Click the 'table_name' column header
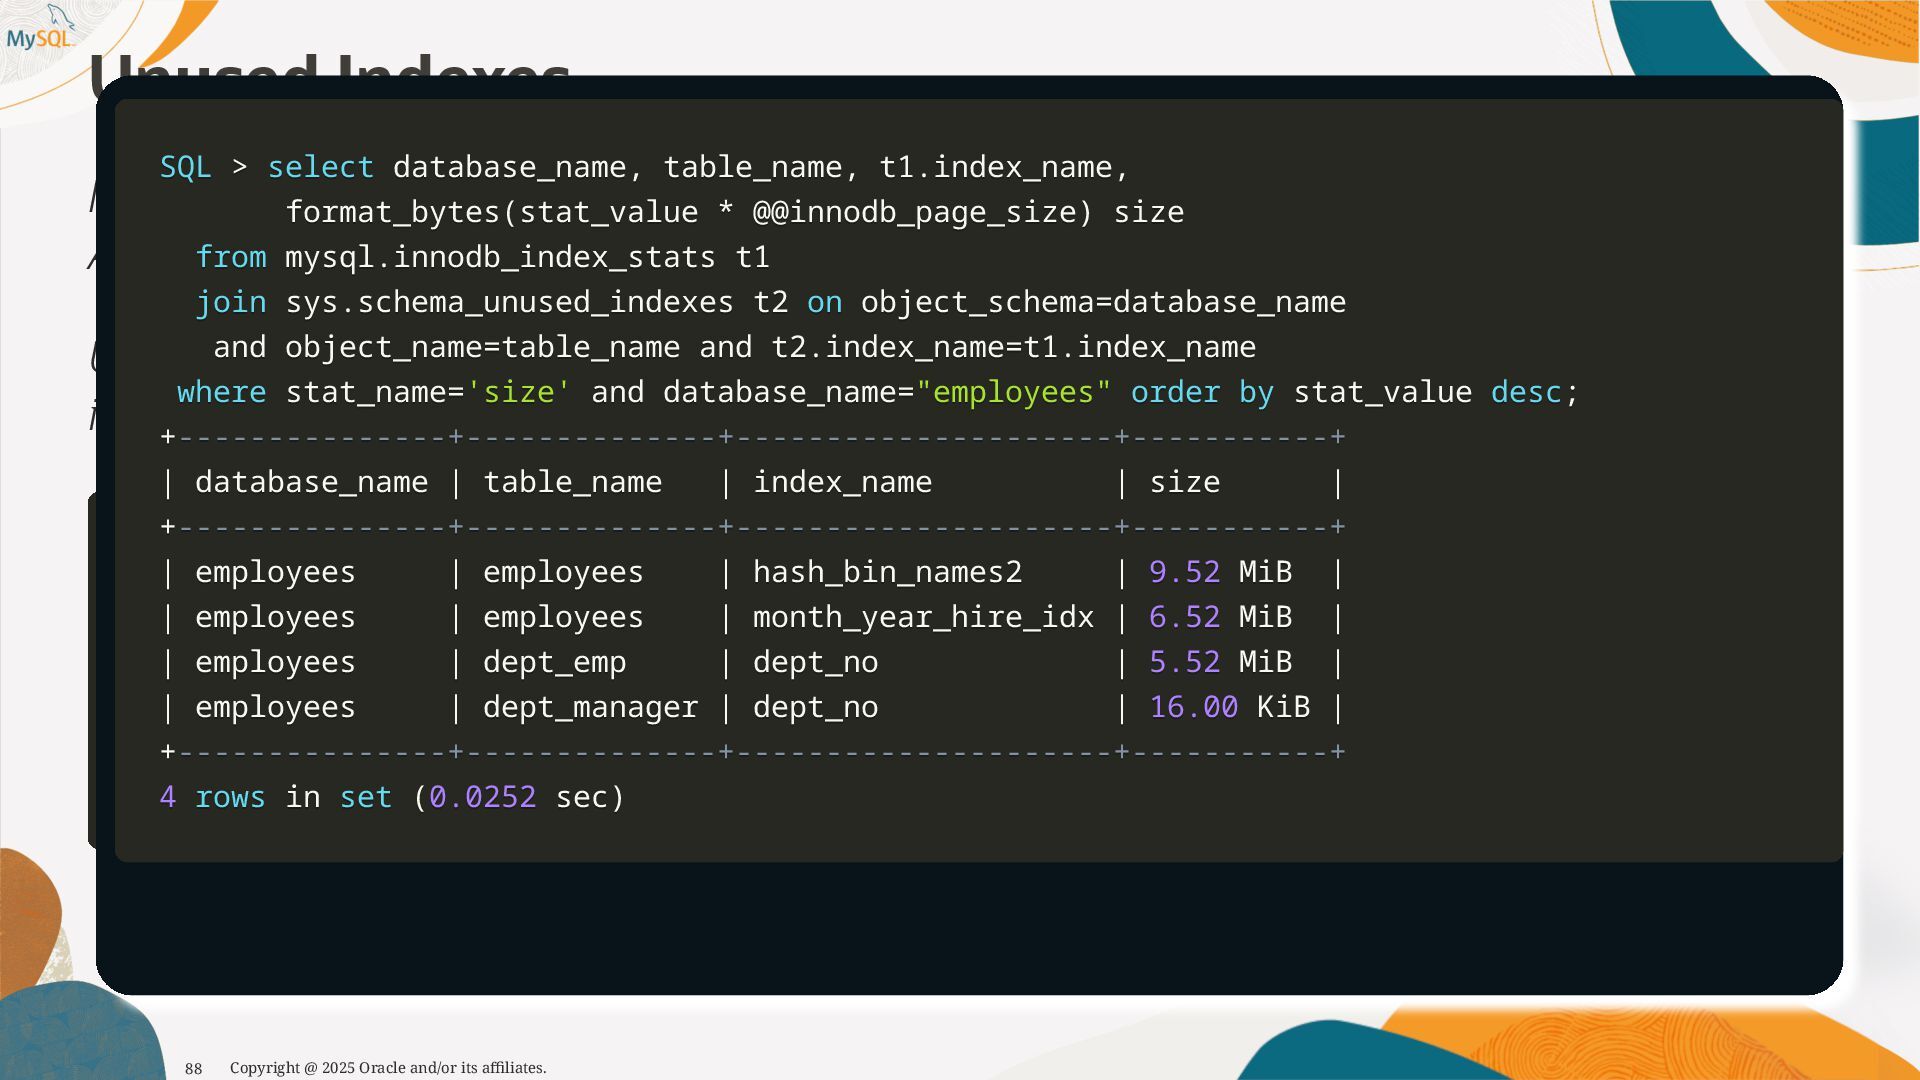Image resolution: width=1920 pixels, height=1080 pixels. [x=572, y=482]
